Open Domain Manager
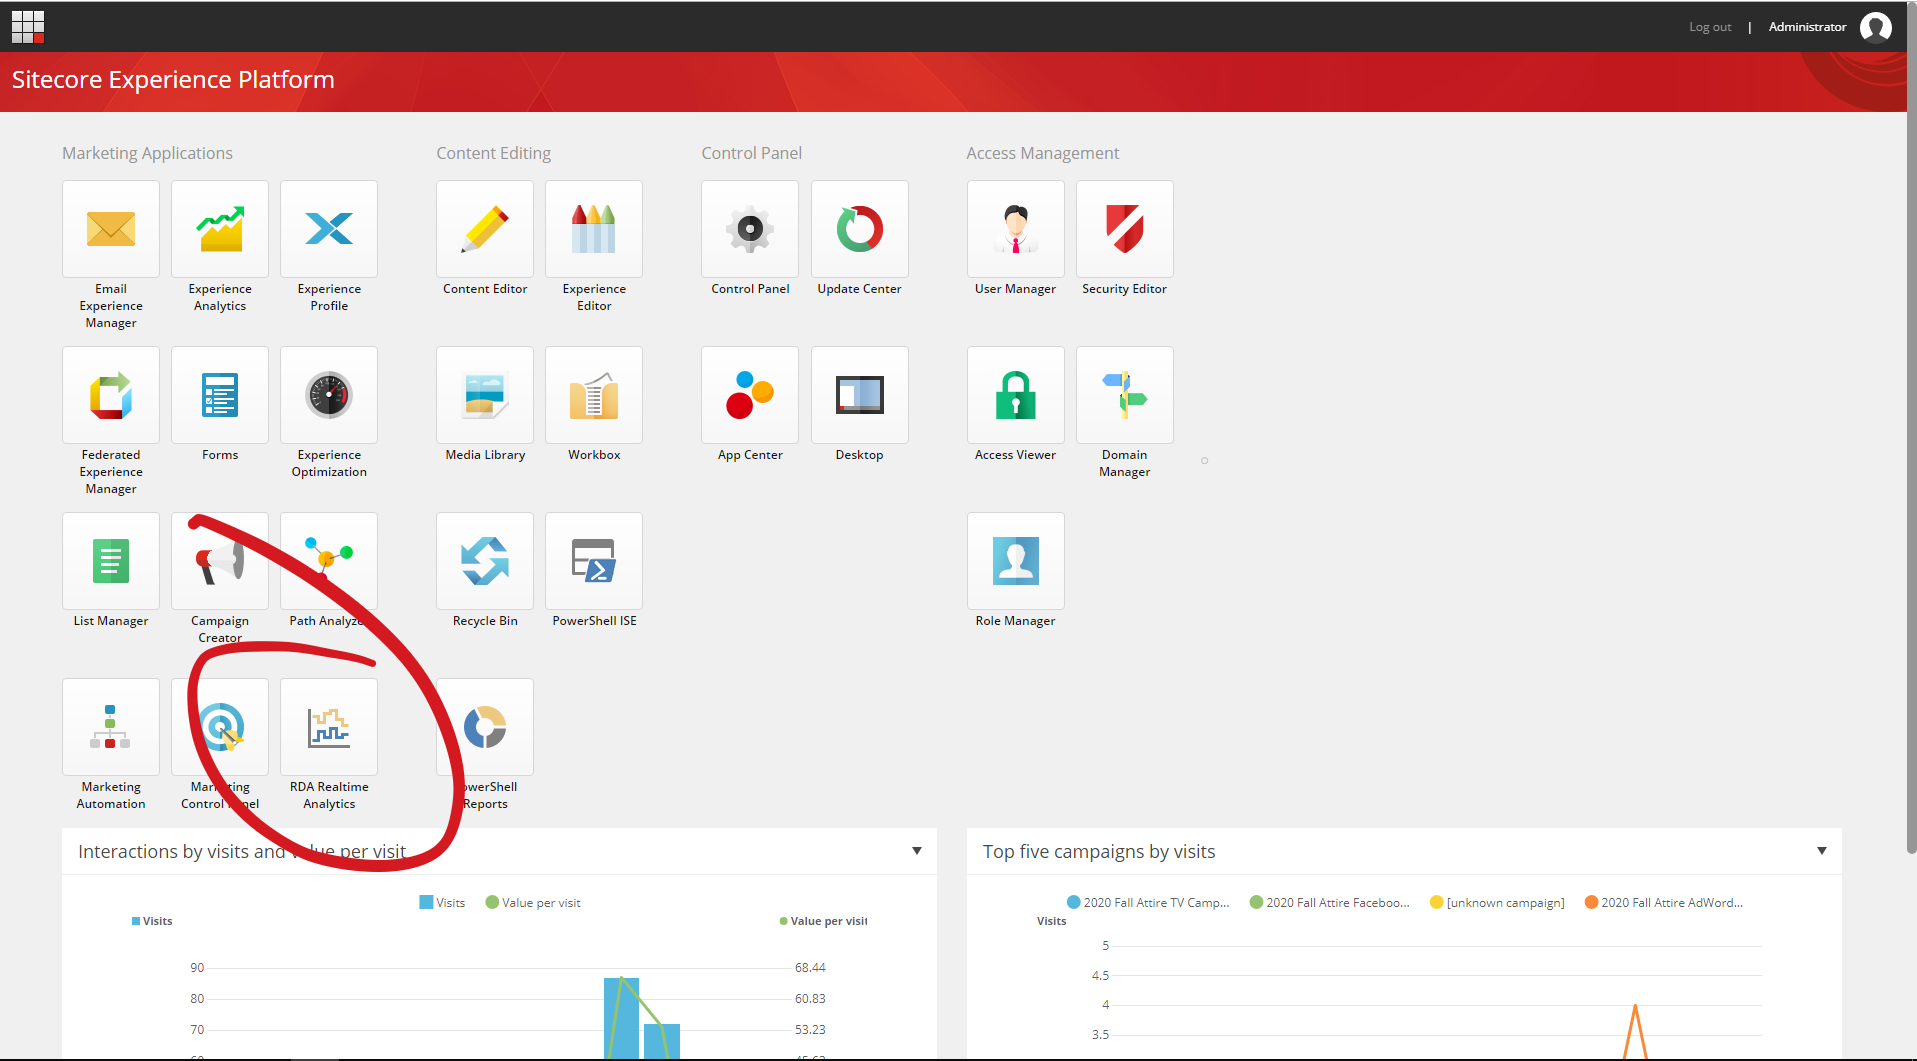The height and width of the screenshot is (1061, 1917). [1125, 395]
